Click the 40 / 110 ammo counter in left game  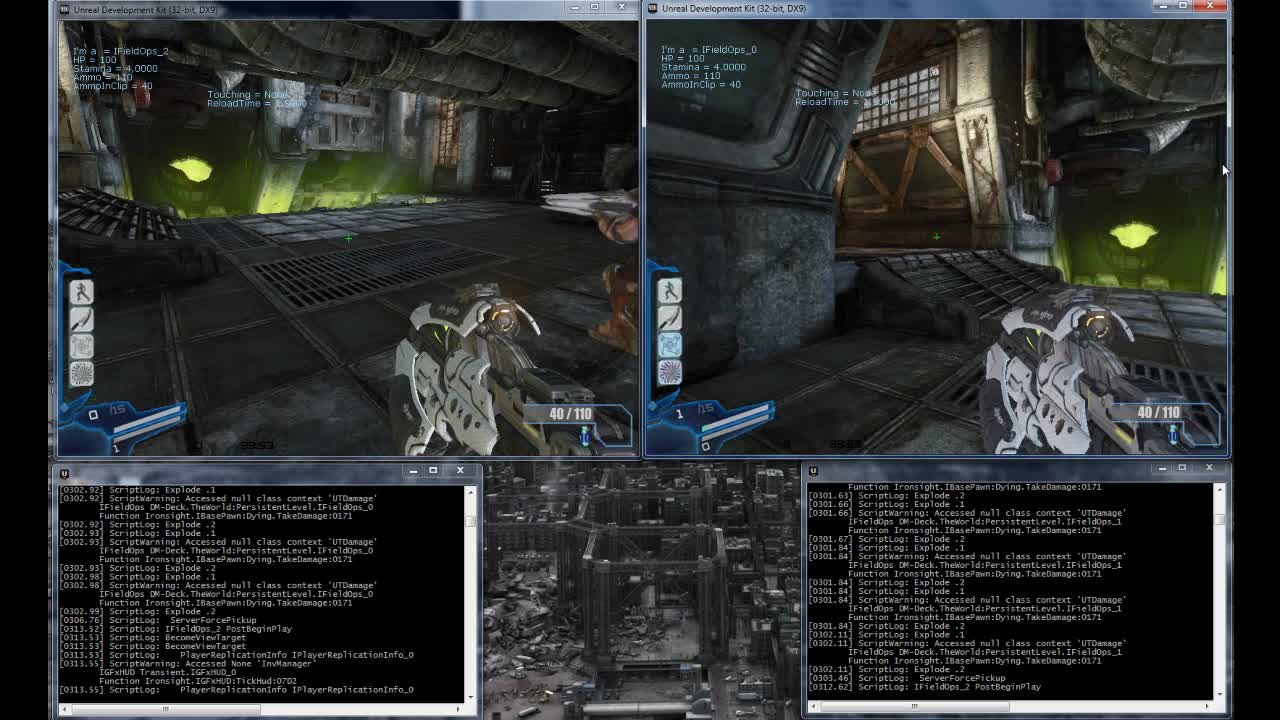point(570,414)
